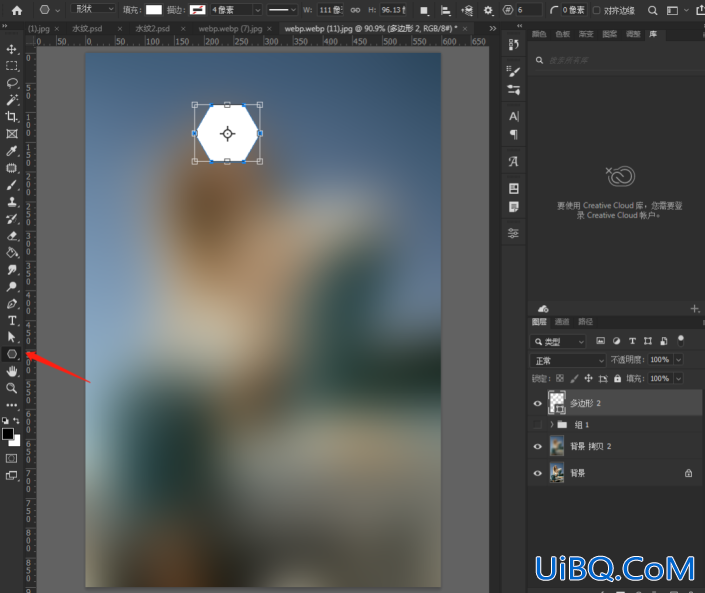Hide the 多边形 2 layer
The image size is (705, 593).
click(x=537, y=403)
